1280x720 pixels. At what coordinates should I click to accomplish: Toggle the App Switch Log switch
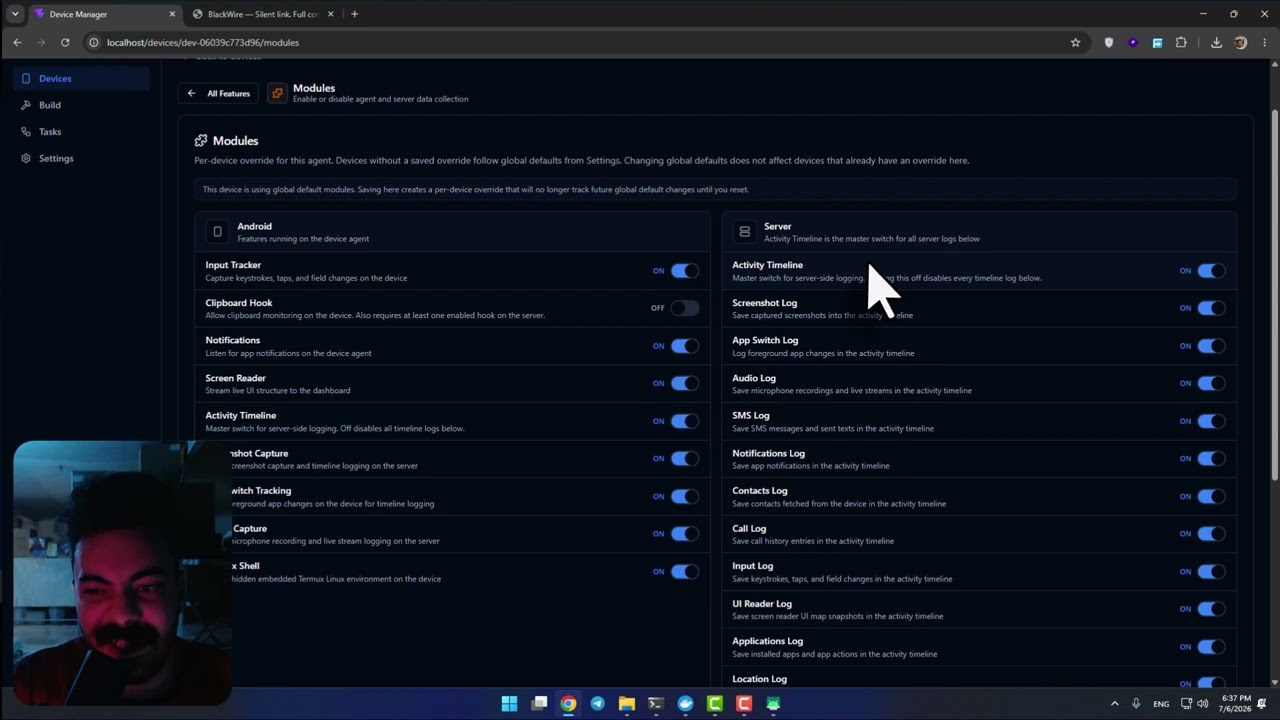(x=1211, y=346)
